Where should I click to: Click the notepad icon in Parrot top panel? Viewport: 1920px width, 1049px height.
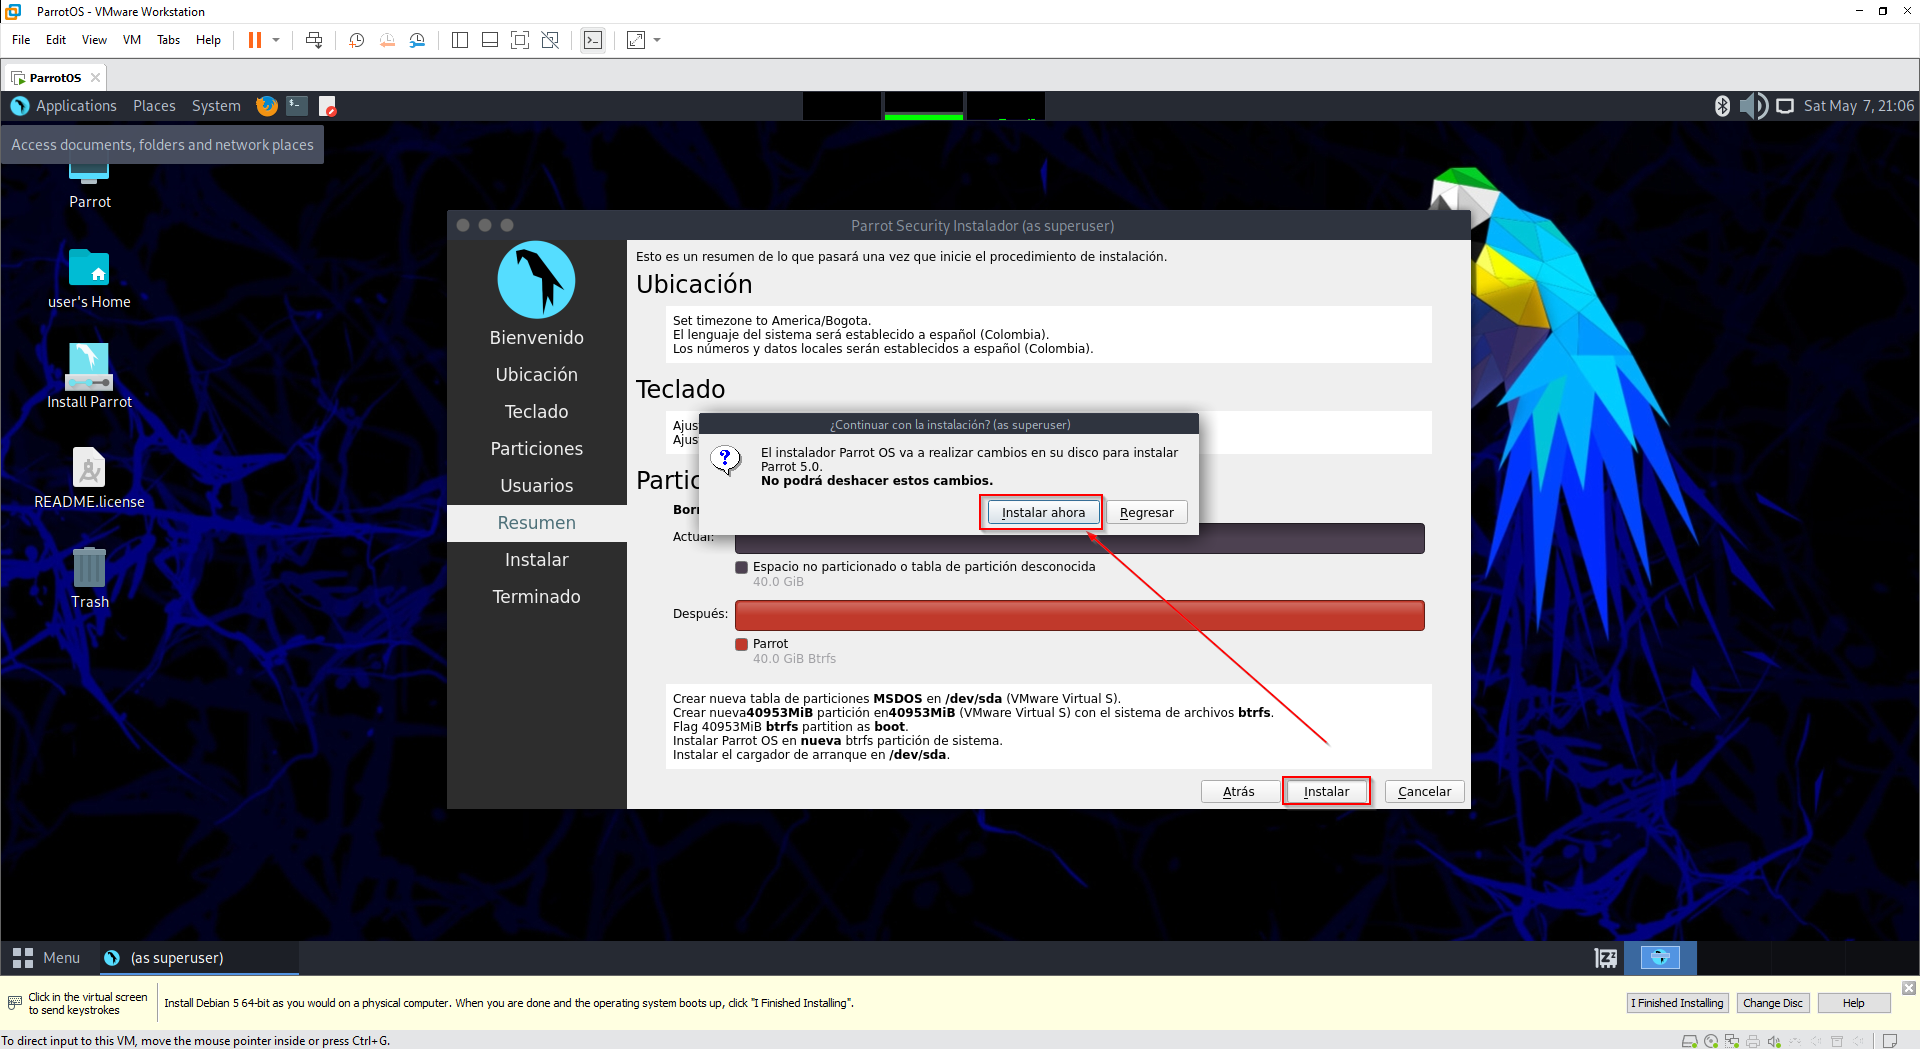click(x=327, y=106)
